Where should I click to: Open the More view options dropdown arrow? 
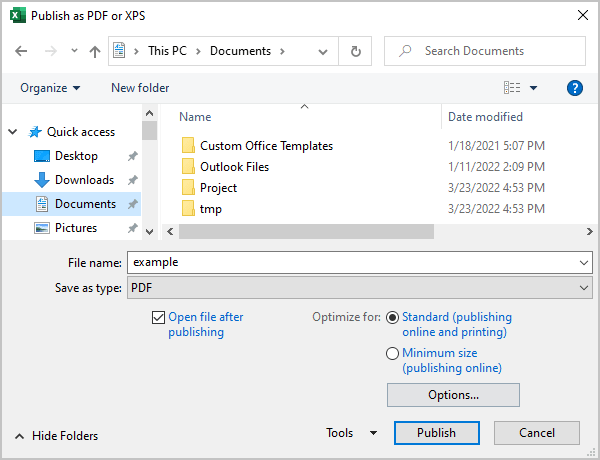click(533, 88)
